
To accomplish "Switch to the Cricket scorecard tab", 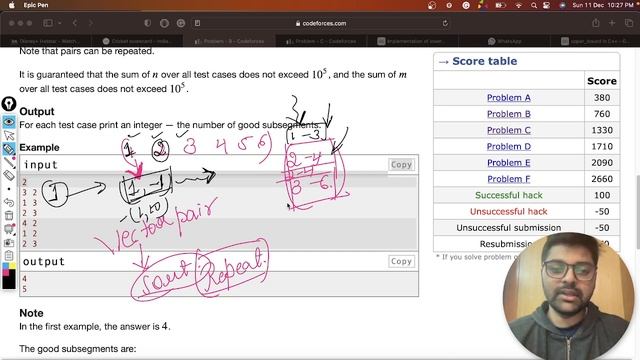I will (x=137, y=41).
